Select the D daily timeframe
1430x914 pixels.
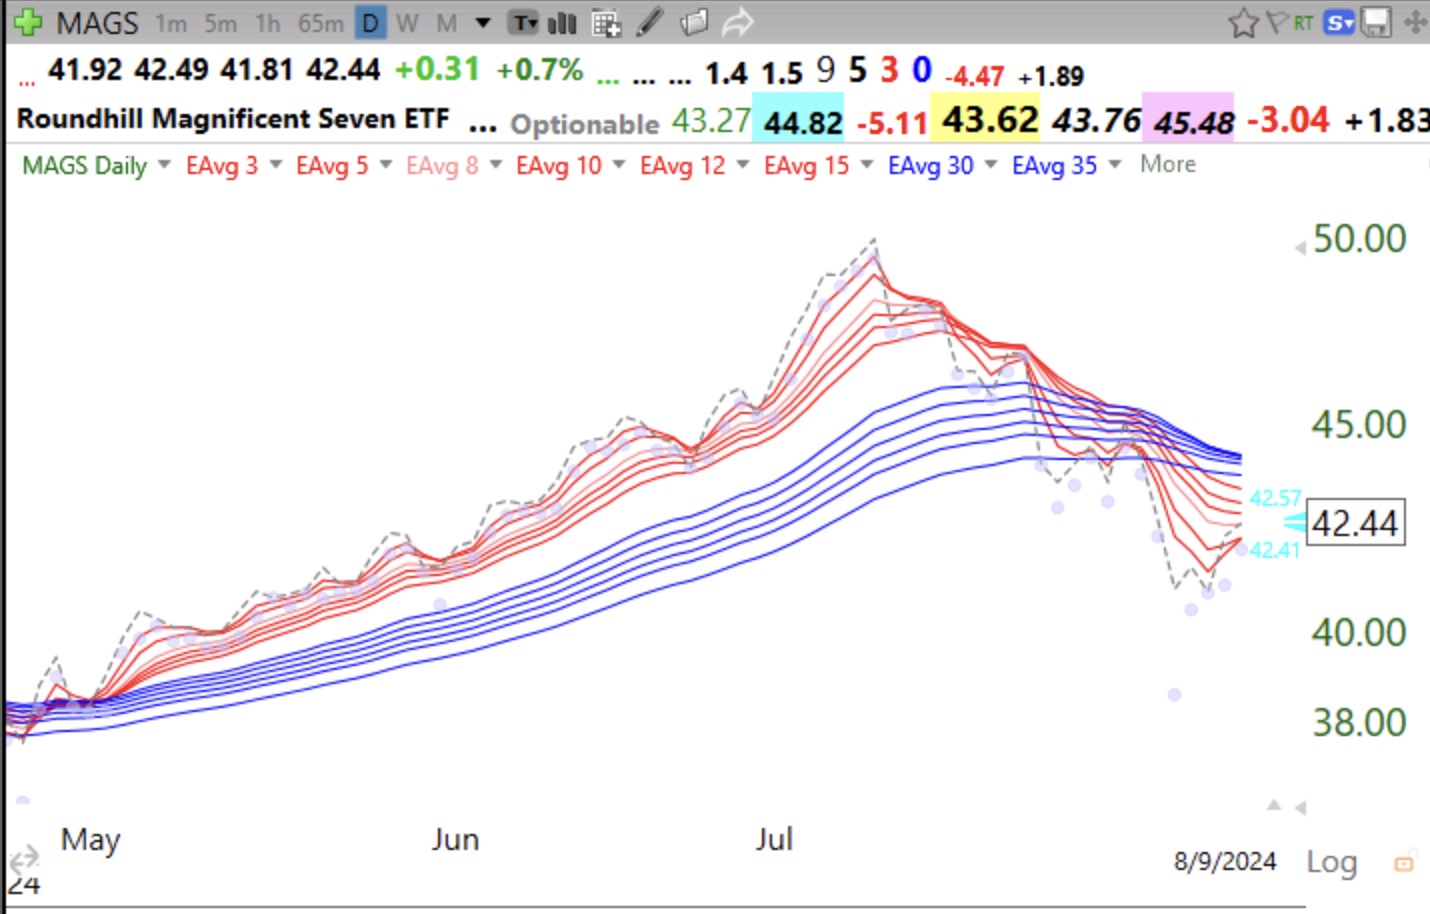pos(371,23)
